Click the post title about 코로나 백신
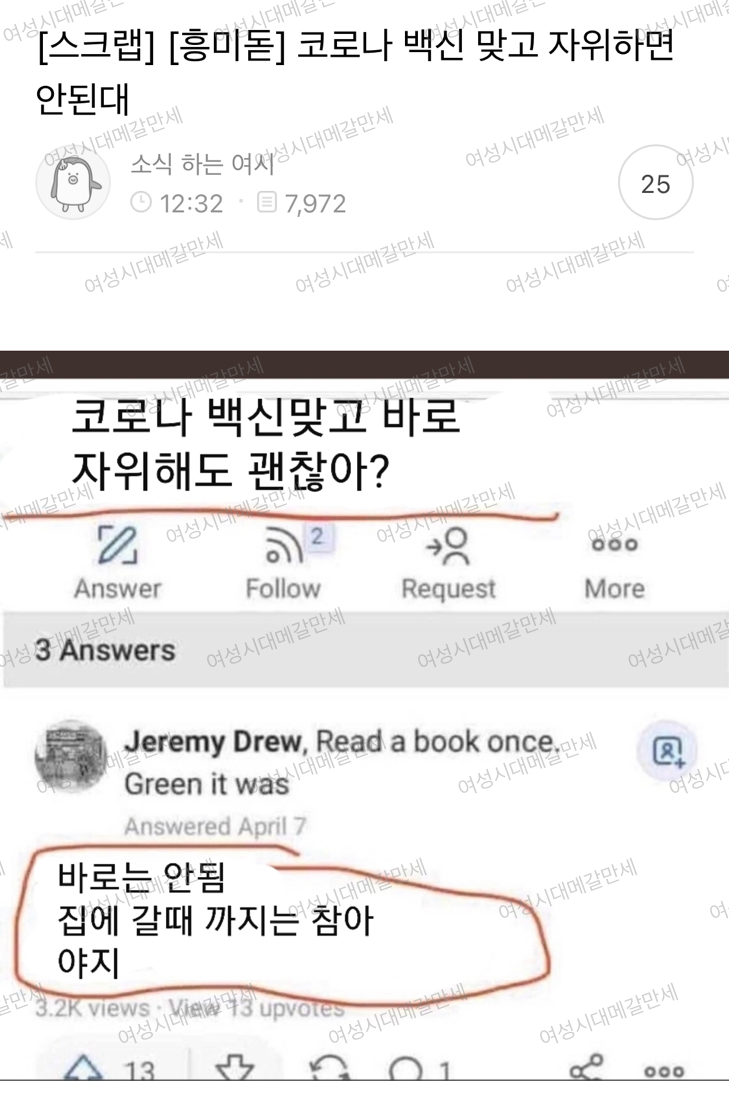This screenshot has height=1107, width=729. (x=355, y=71)
